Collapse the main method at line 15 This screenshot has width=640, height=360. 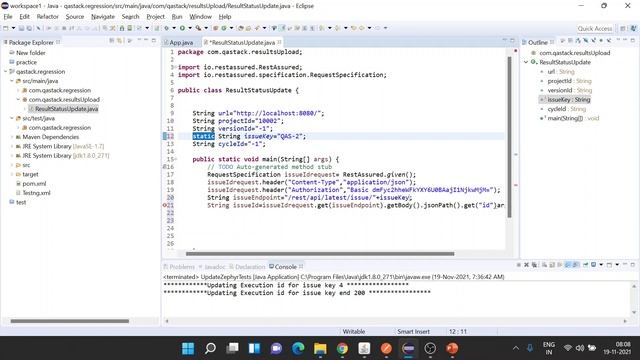click(176, 159)
